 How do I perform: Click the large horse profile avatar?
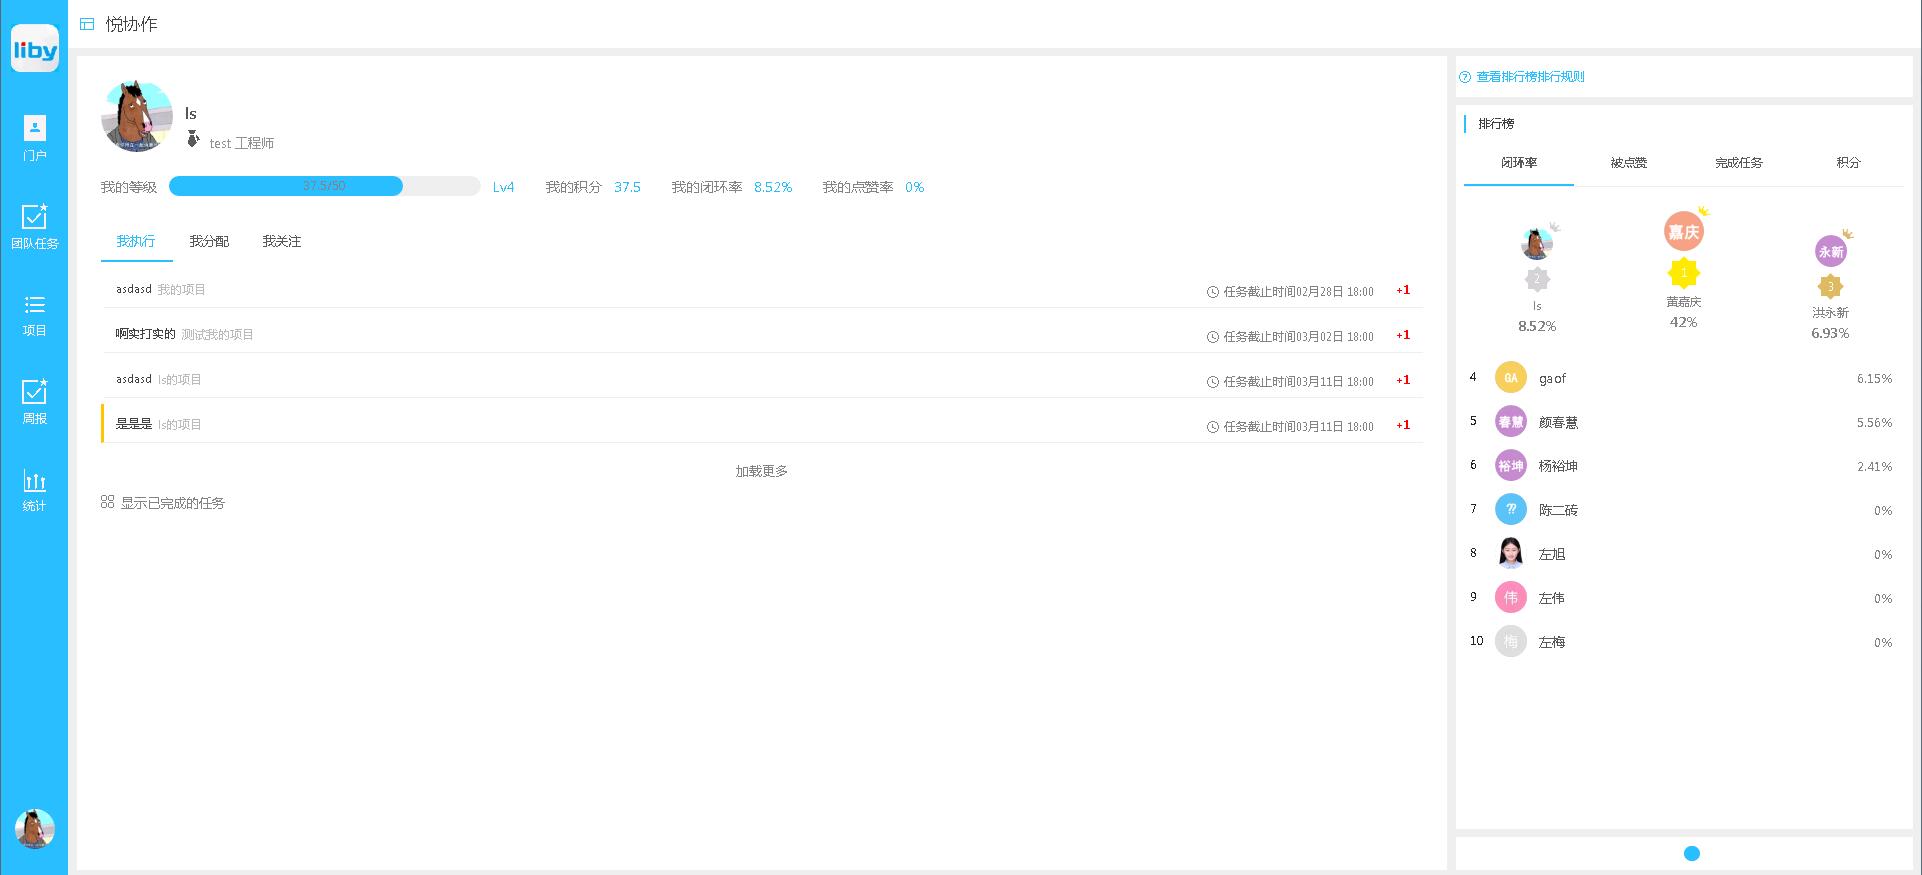(137, 117)
